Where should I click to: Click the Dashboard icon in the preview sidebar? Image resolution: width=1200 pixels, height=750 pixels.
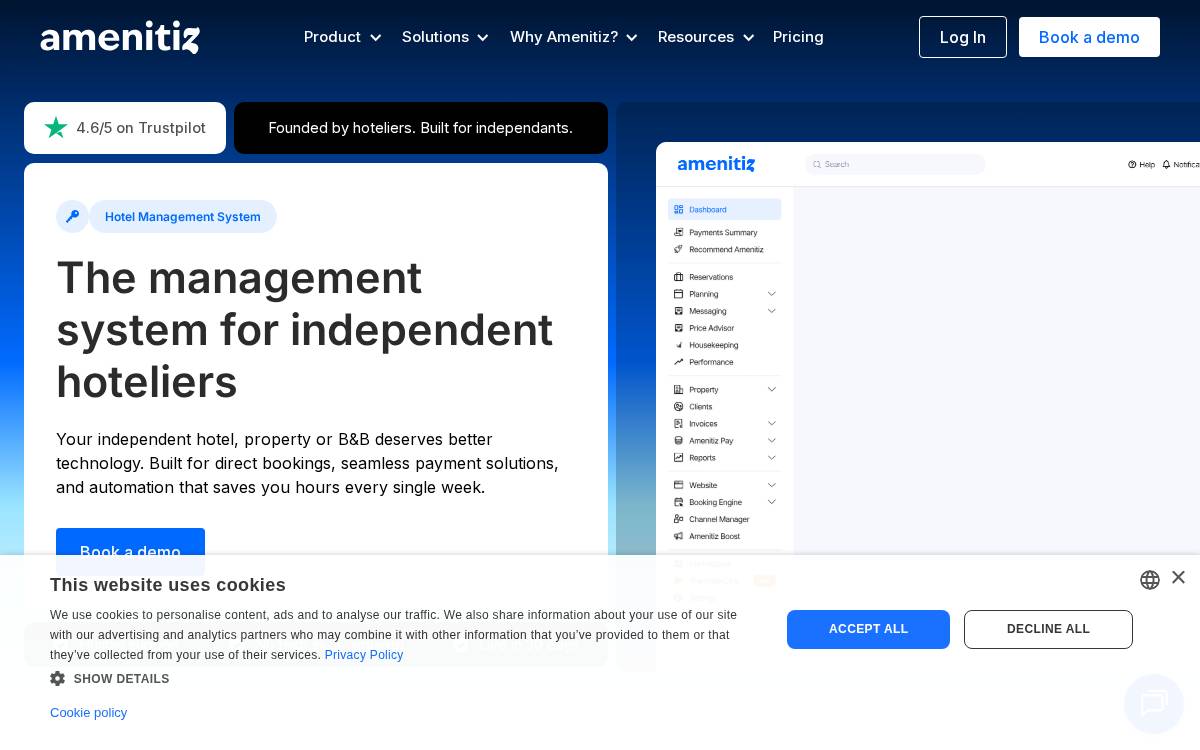[x=679, y=209]
